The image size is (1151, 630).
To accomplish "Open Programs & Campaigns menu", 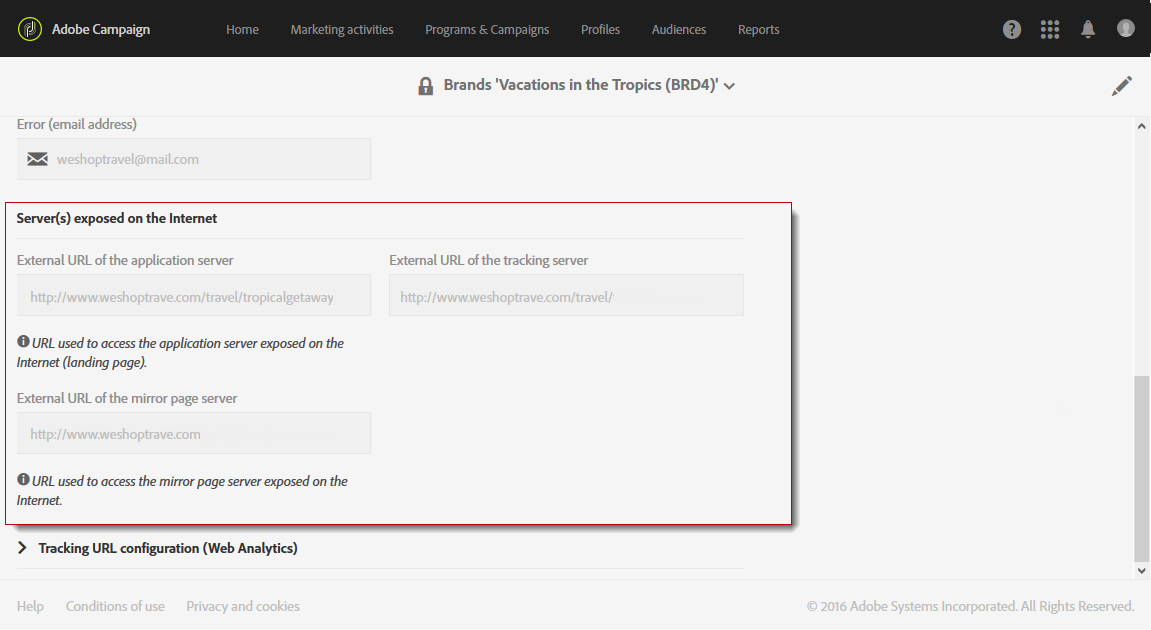I will click(x=487, y=29).
